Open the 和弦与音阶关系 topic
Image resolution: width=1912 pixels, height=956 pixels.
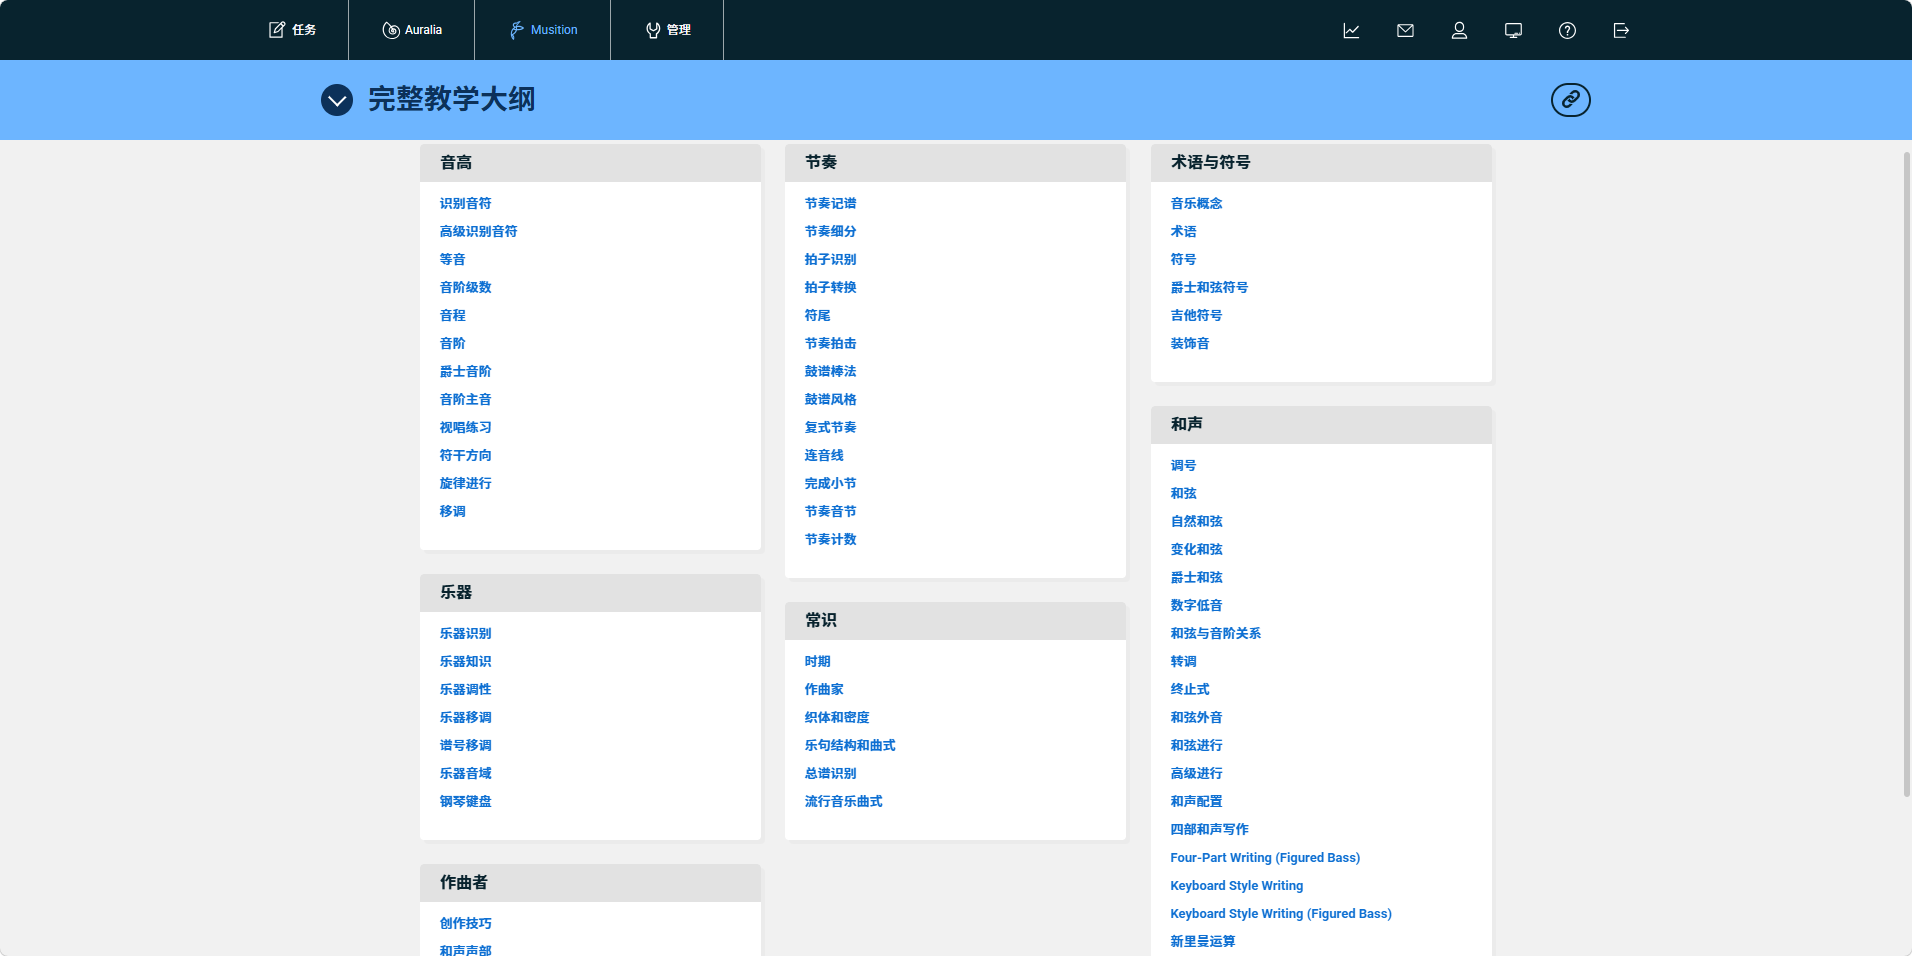[1215, 633]
